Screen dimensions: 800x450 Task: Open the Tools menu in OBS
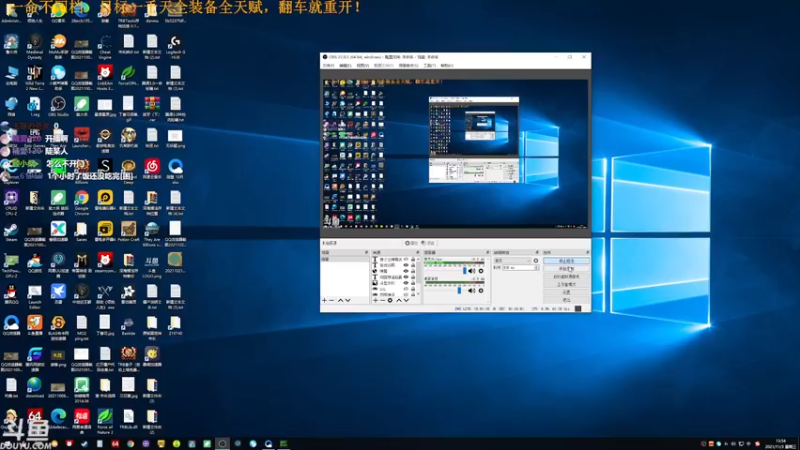pos(429,65)
